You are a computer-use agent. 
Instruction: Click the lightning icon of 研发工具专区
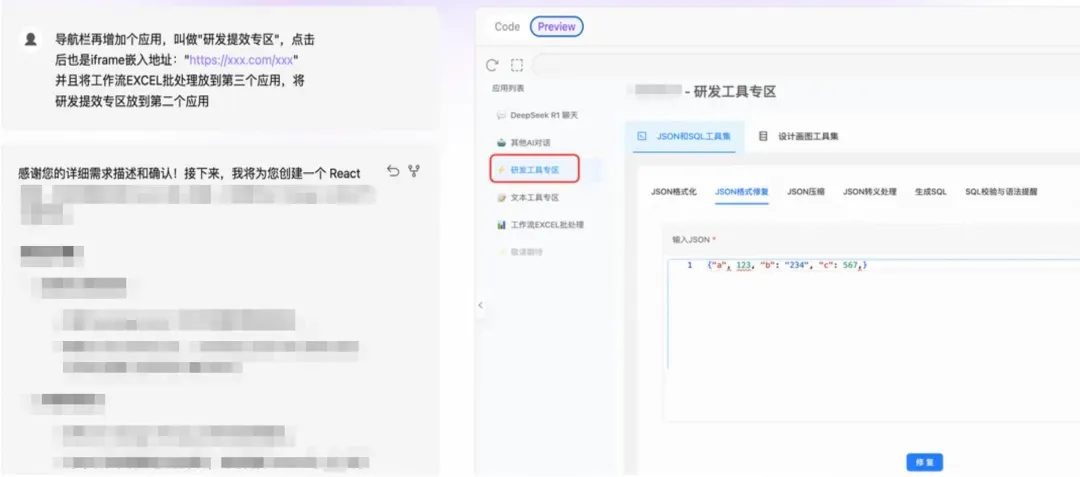click(x=501, y=170)
